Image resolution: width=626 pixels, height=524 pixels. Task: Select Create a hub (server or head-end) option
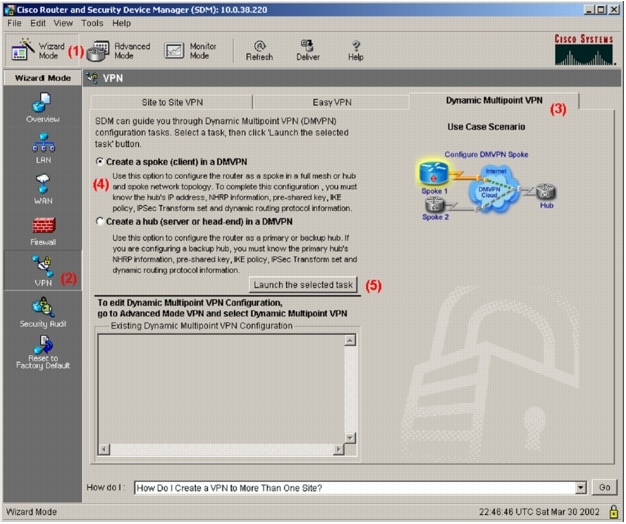(x=100, y=221)
